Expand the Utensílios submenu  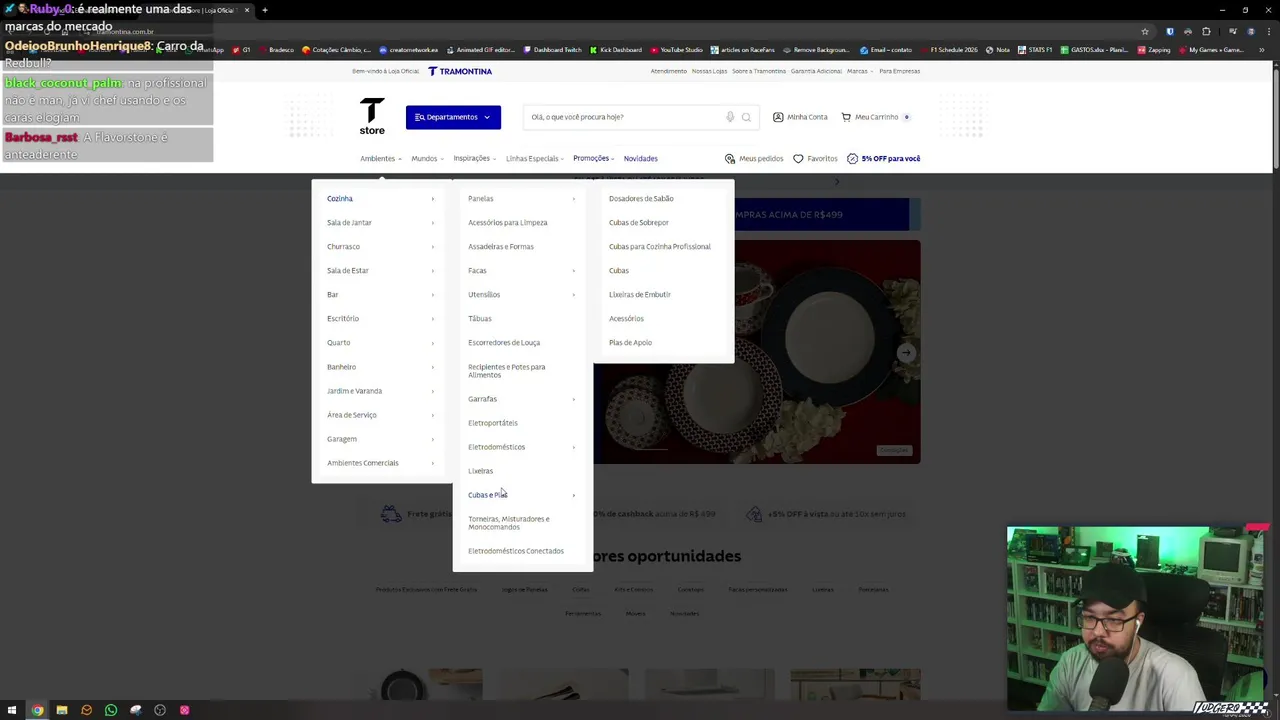coord(522,294)
